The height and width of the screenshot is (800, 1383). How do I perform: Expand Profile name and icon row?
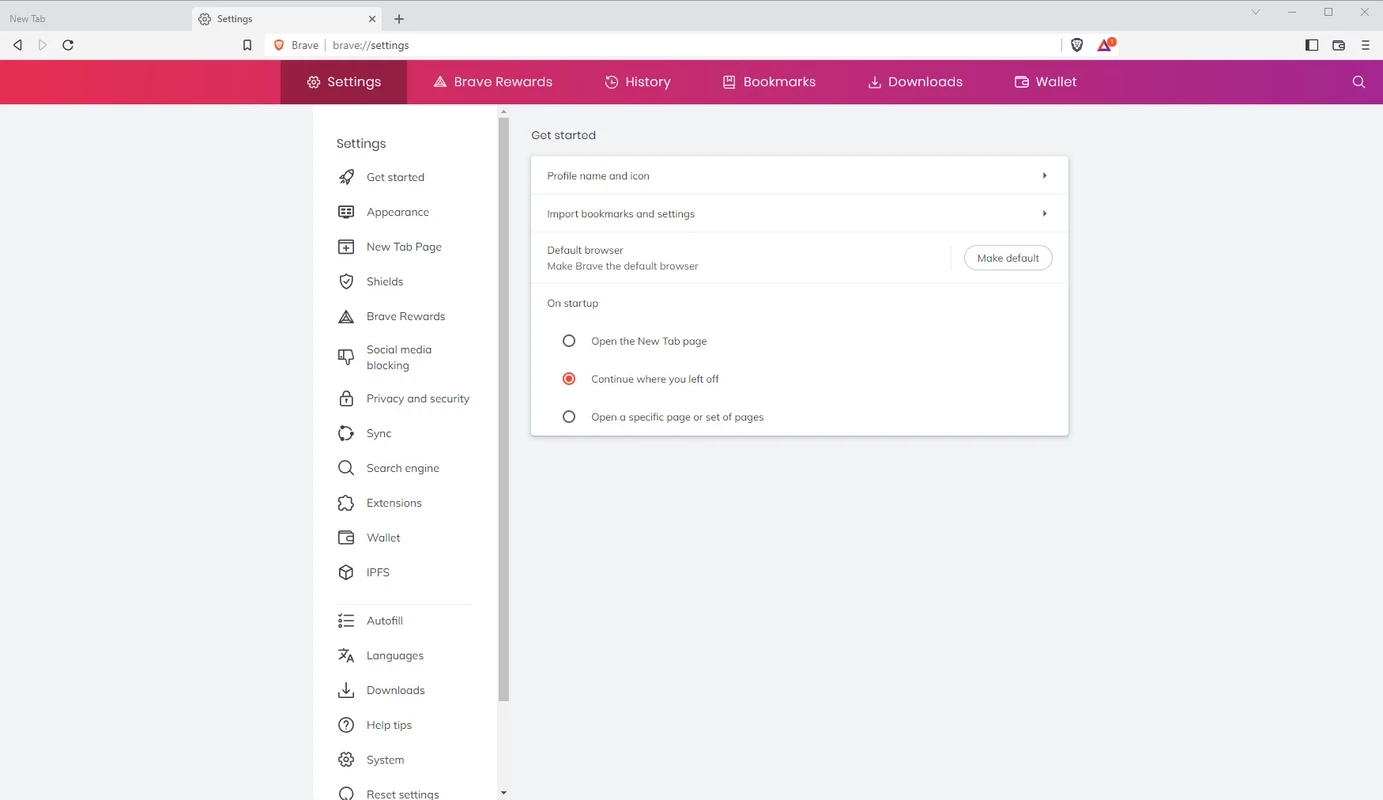point(799,176)
